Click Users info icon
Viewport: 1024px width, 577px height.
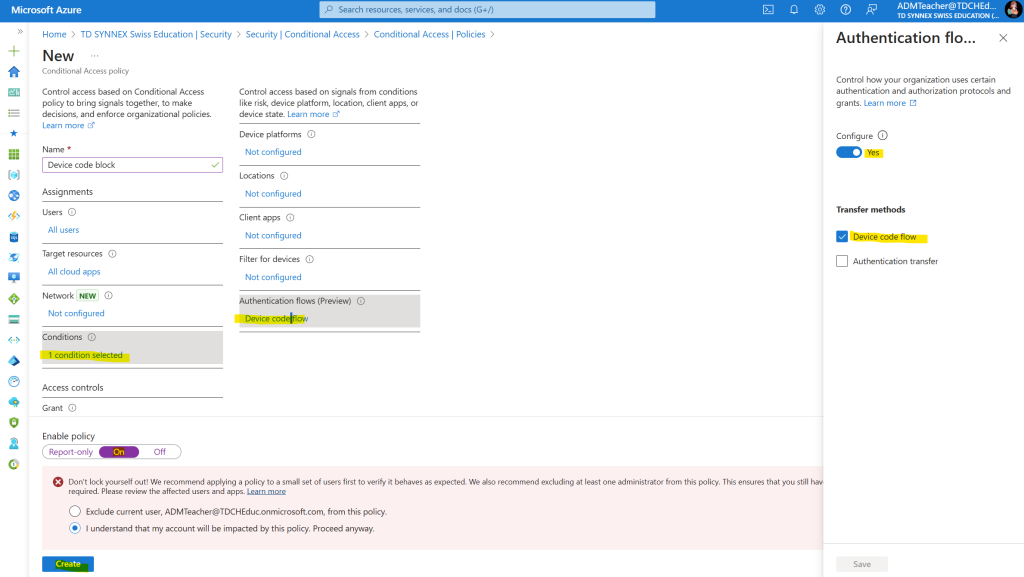pos(72,212)
